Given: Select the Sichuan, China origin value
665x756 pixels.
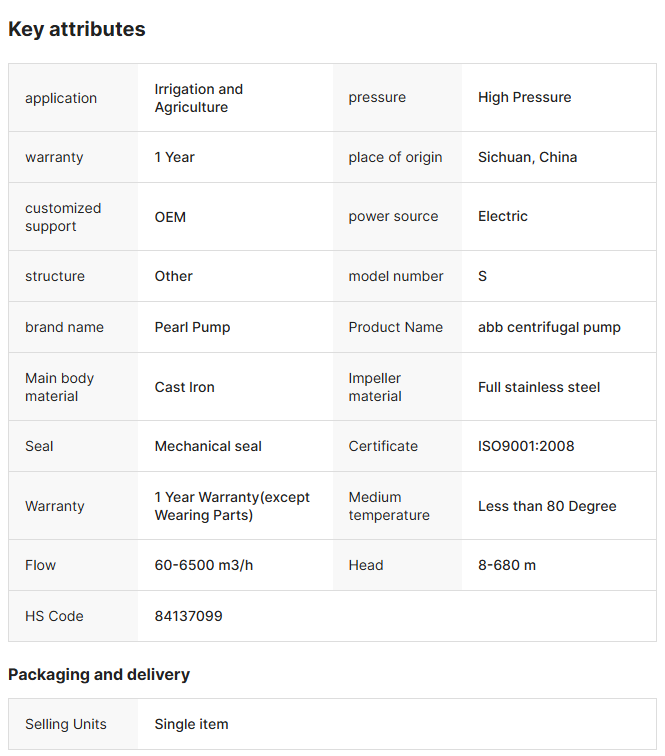Looking at the screenshot, I should [527, 157].
